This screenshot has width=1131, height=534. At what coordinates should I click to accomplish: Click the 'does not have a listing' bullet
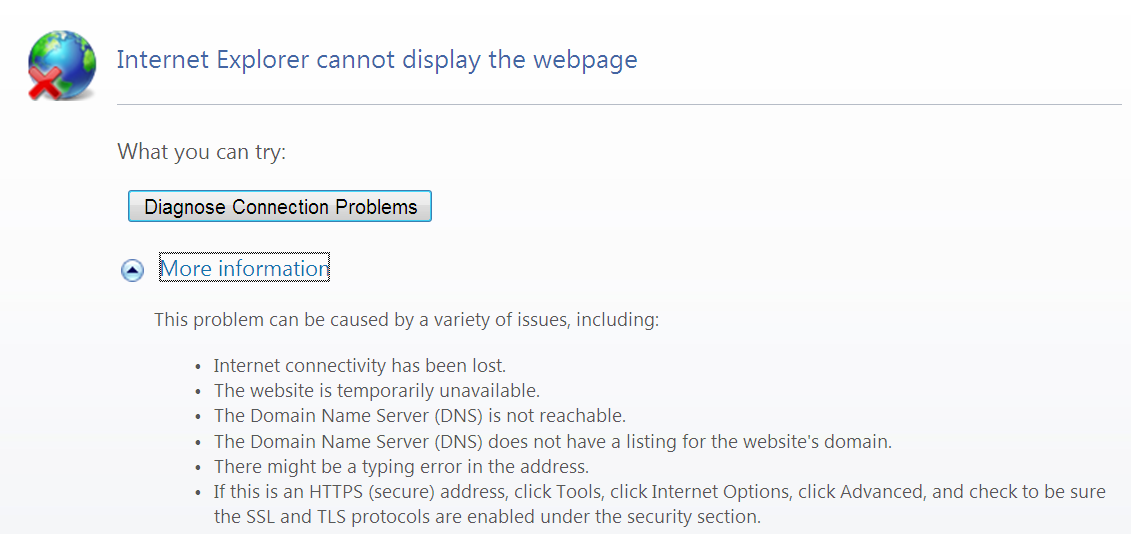[553, 442]
